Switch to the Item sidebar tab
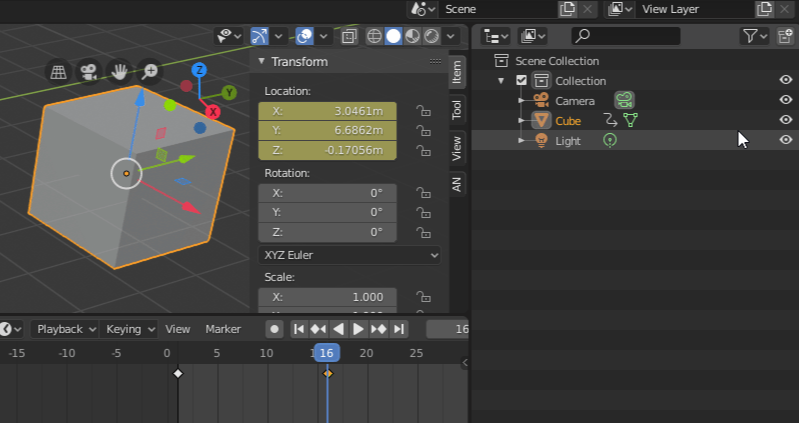799x423 pixels. coord(457,72)
